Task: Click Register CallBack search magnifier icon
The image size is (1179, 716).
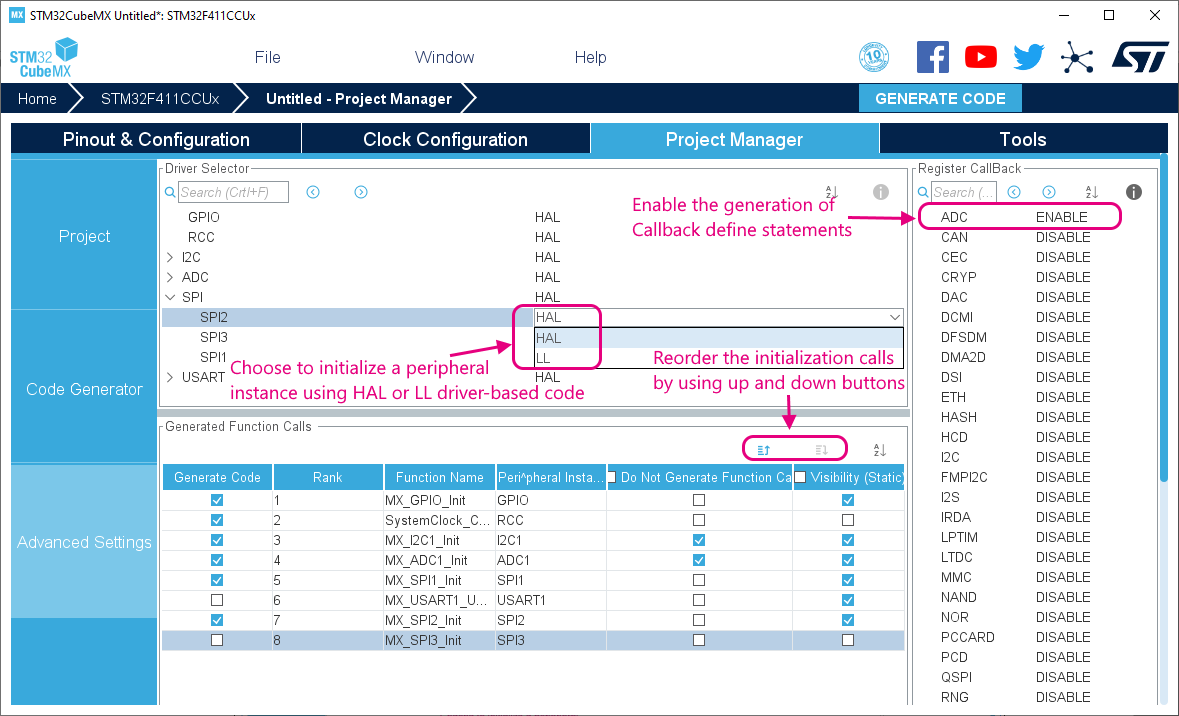Action: (923, 193)
